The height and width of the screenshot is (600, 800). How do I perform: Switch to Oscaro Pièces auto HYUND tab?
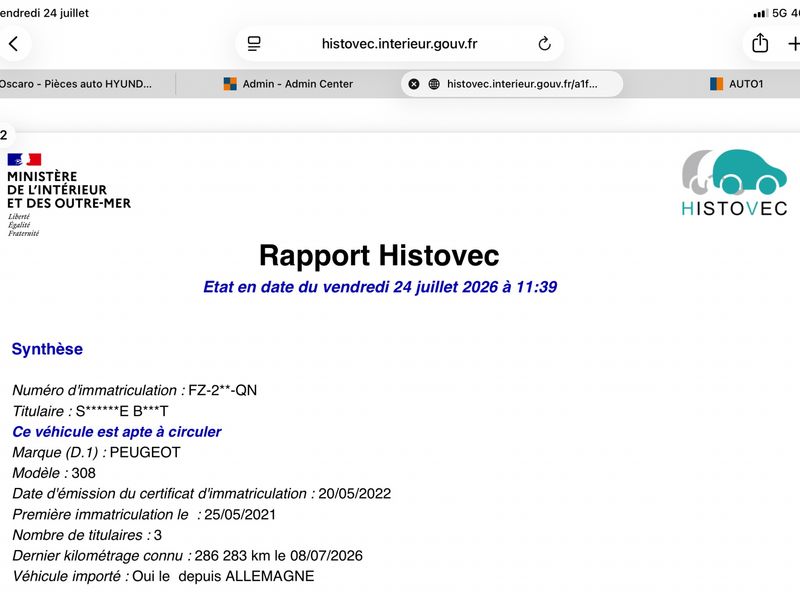(77, 84)
